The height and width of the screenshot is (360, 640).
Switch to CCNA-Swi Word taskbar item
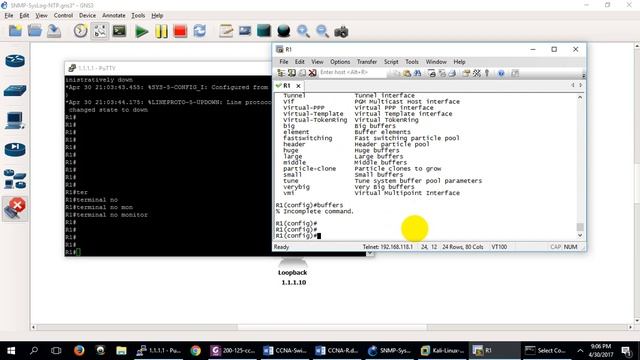(285, 351)
